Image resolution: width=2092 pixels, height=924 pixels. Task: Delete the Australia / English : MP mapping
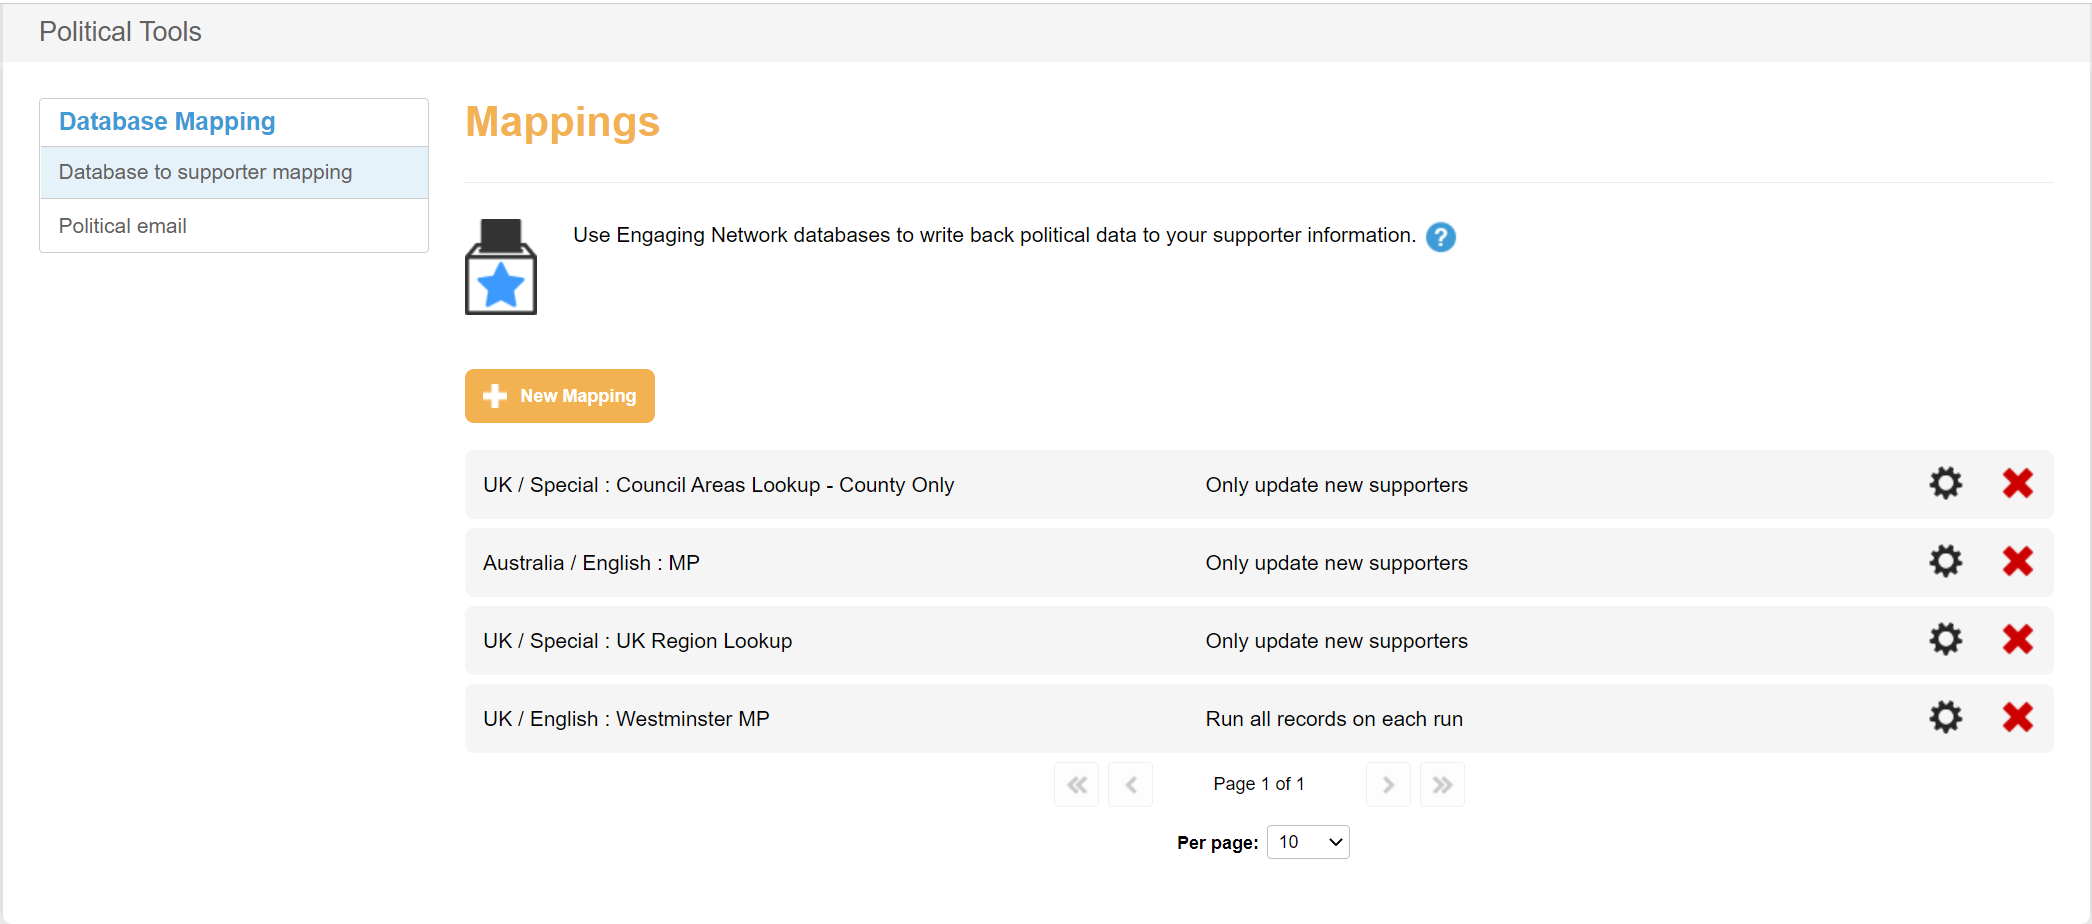coord(2017,562)
